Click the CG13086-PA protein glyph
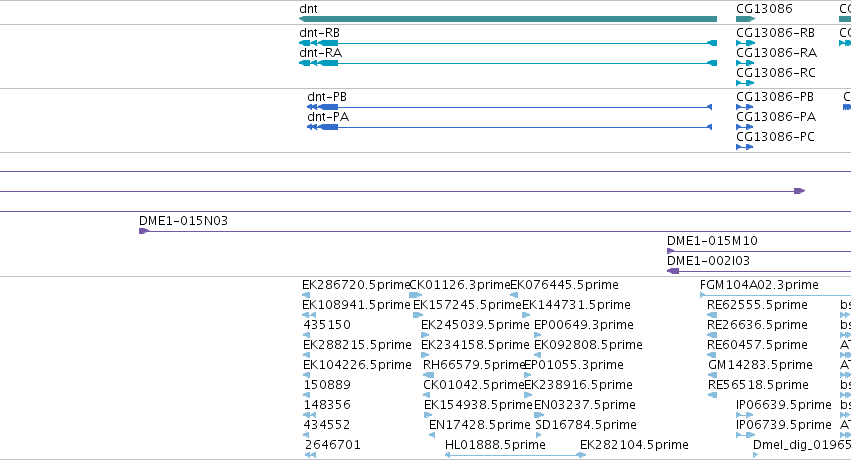 coord(745,127)
